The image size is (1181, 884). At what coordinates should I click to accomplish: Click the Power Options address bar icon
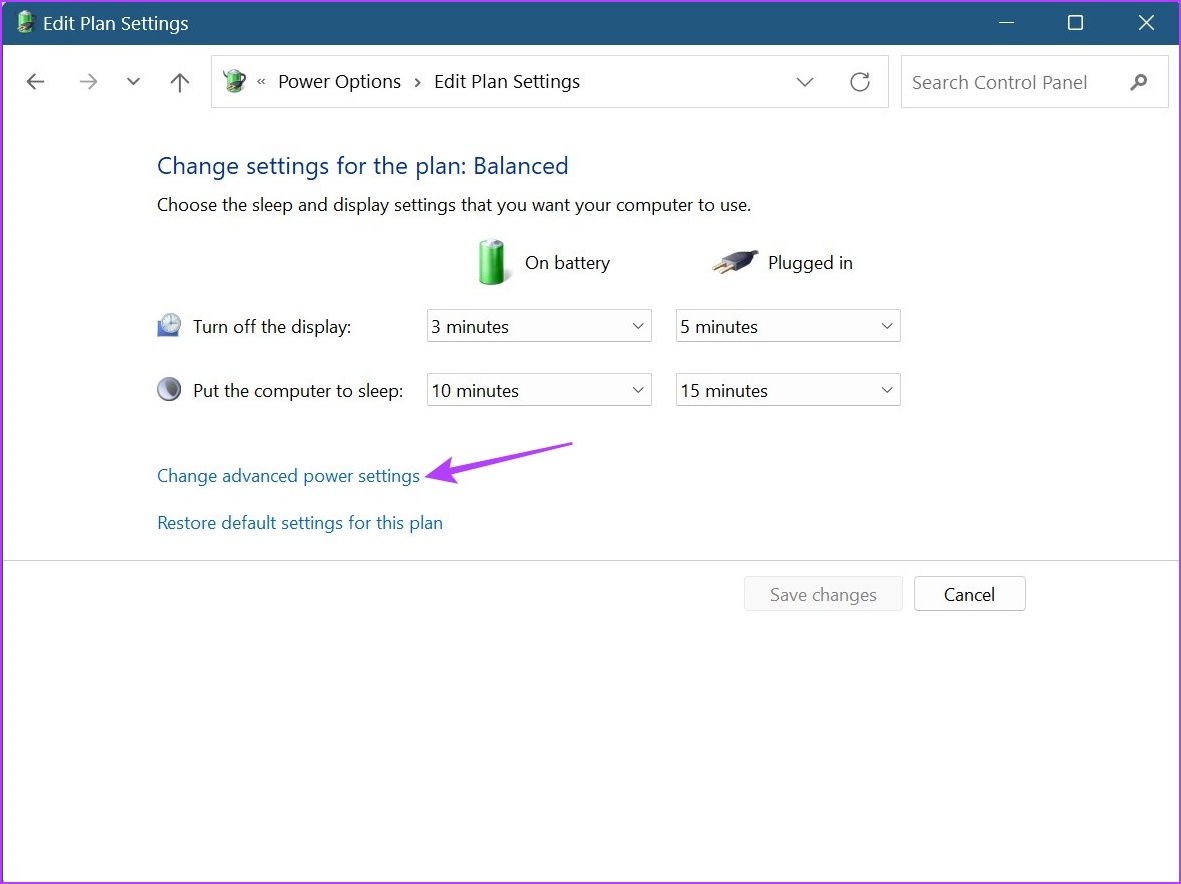(235, 81)
